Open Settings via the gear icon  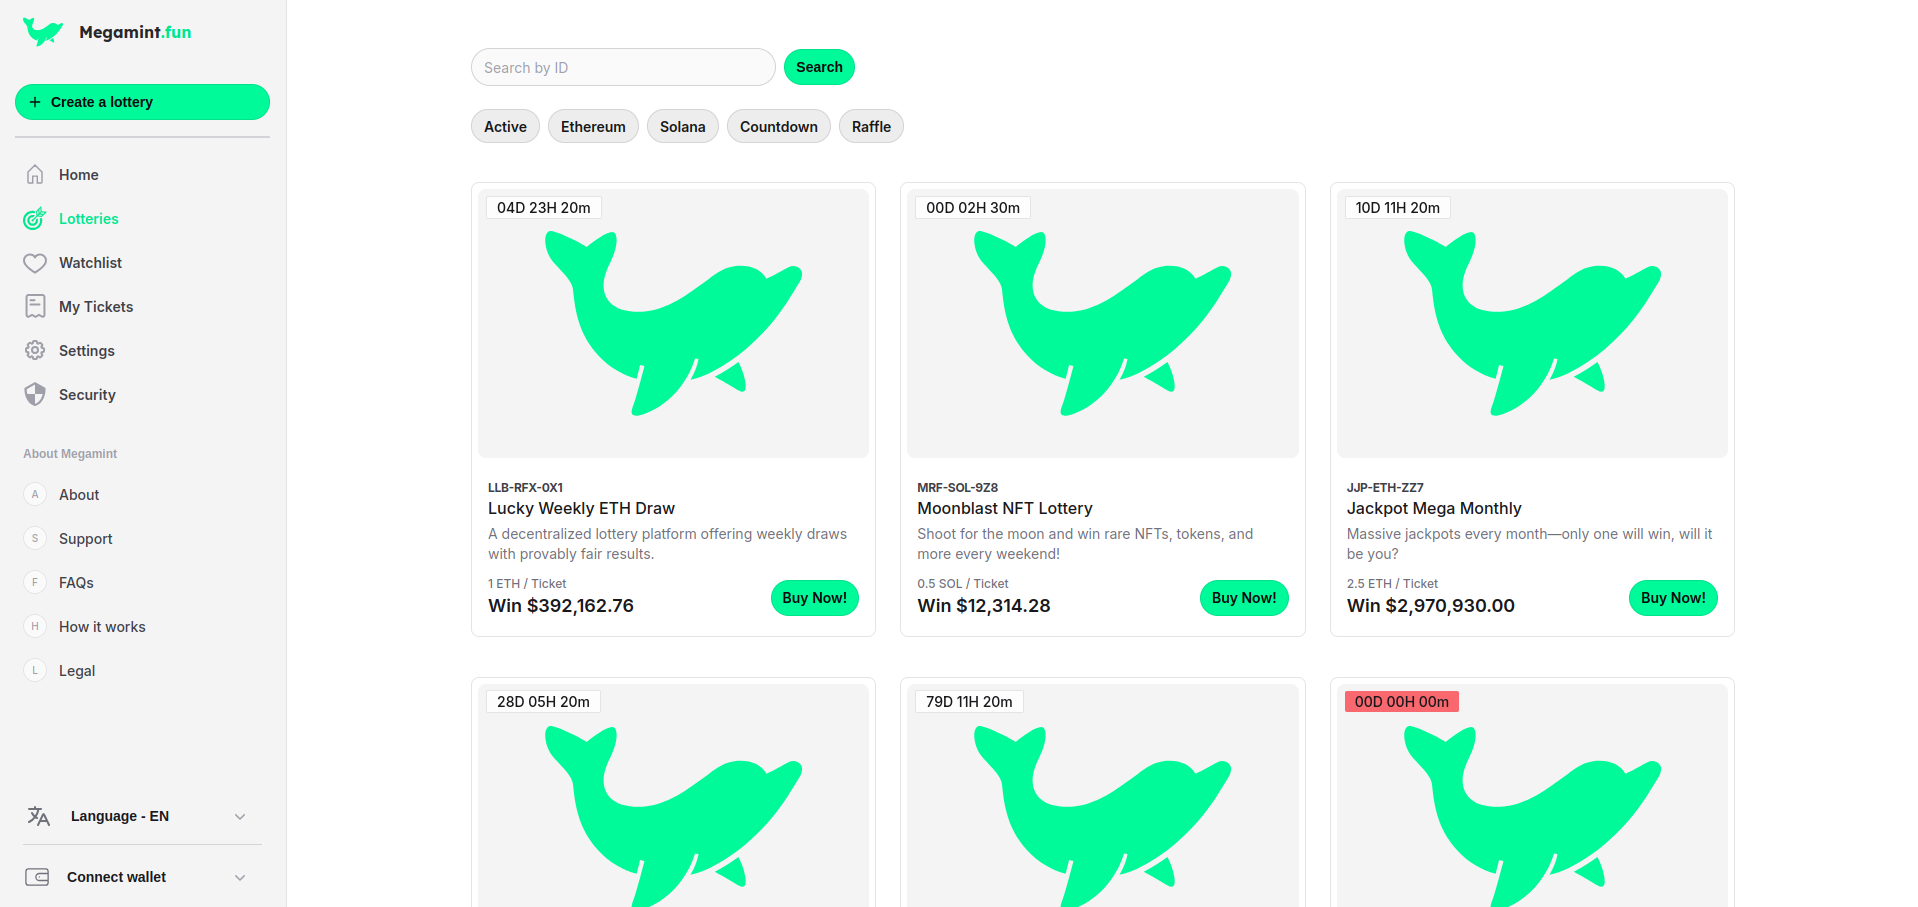pyautogui.click(x=35, y=351)
